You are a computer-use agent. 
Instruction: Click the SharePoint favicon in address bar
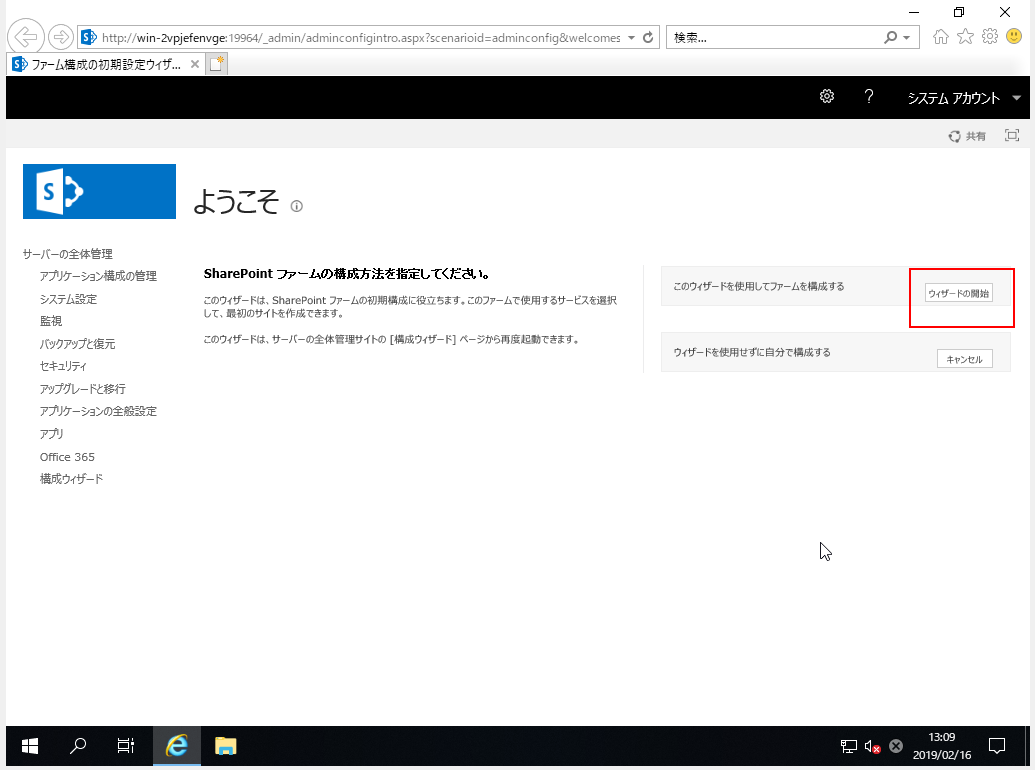[x=88, y=38]
